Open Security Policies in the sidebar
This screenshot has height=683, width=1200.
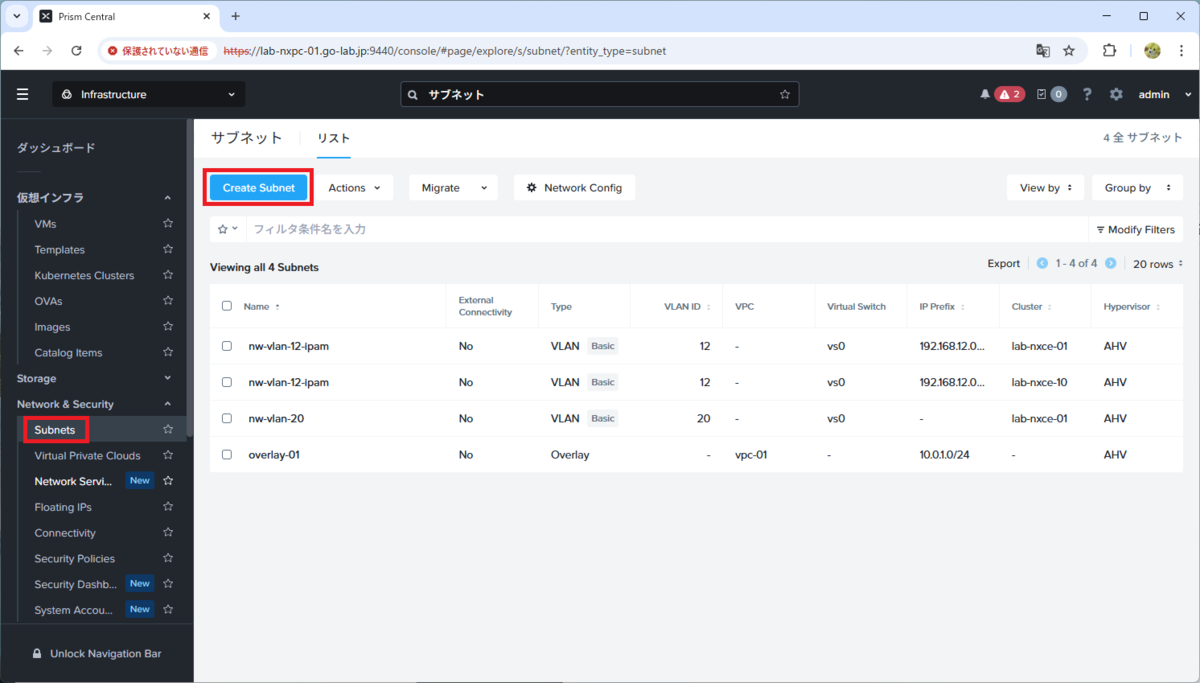75,559
